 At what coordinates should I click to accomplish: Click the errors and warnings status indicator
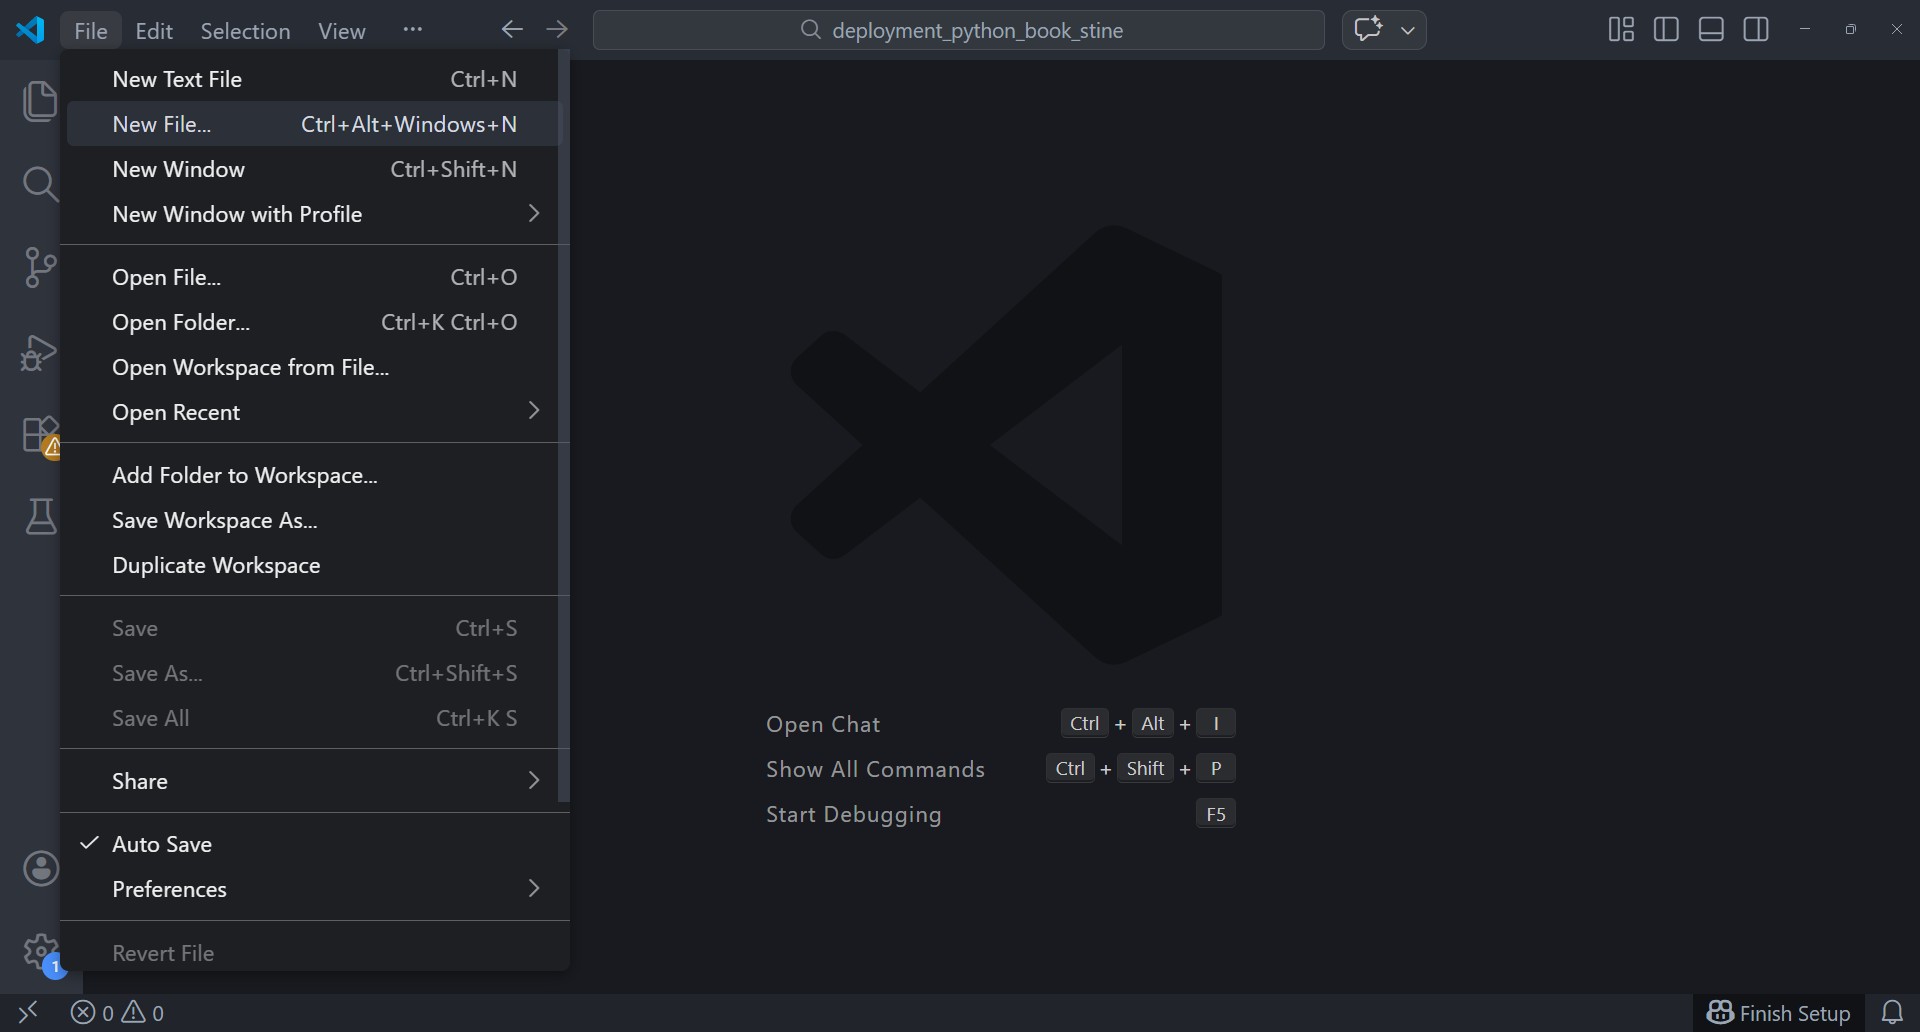[x=117, y=1013]
